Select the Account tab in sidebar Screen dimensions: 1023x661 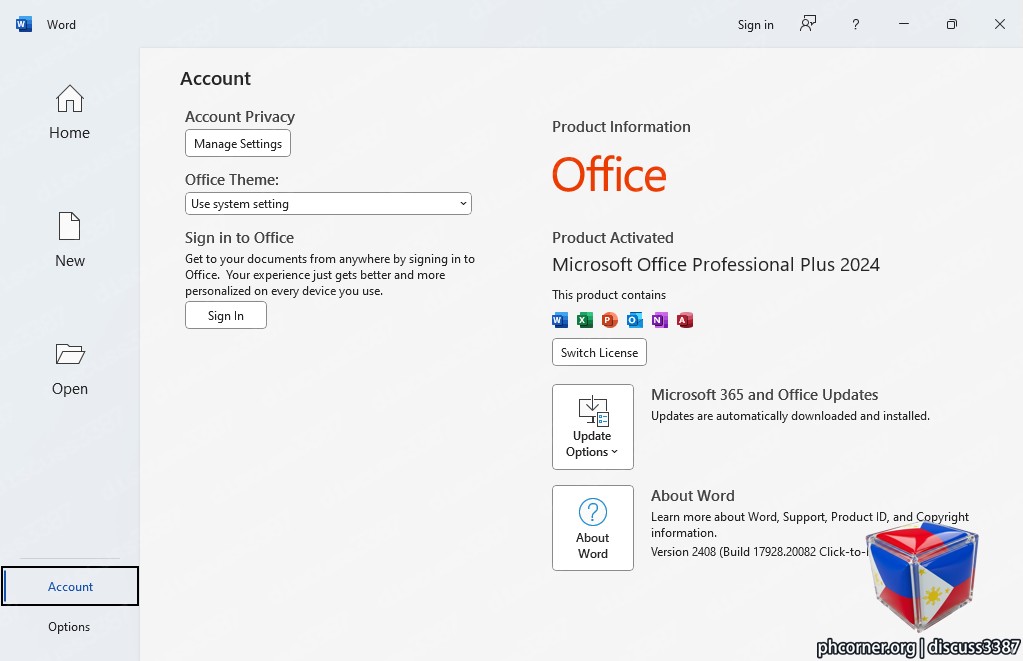tap(70, 586)
